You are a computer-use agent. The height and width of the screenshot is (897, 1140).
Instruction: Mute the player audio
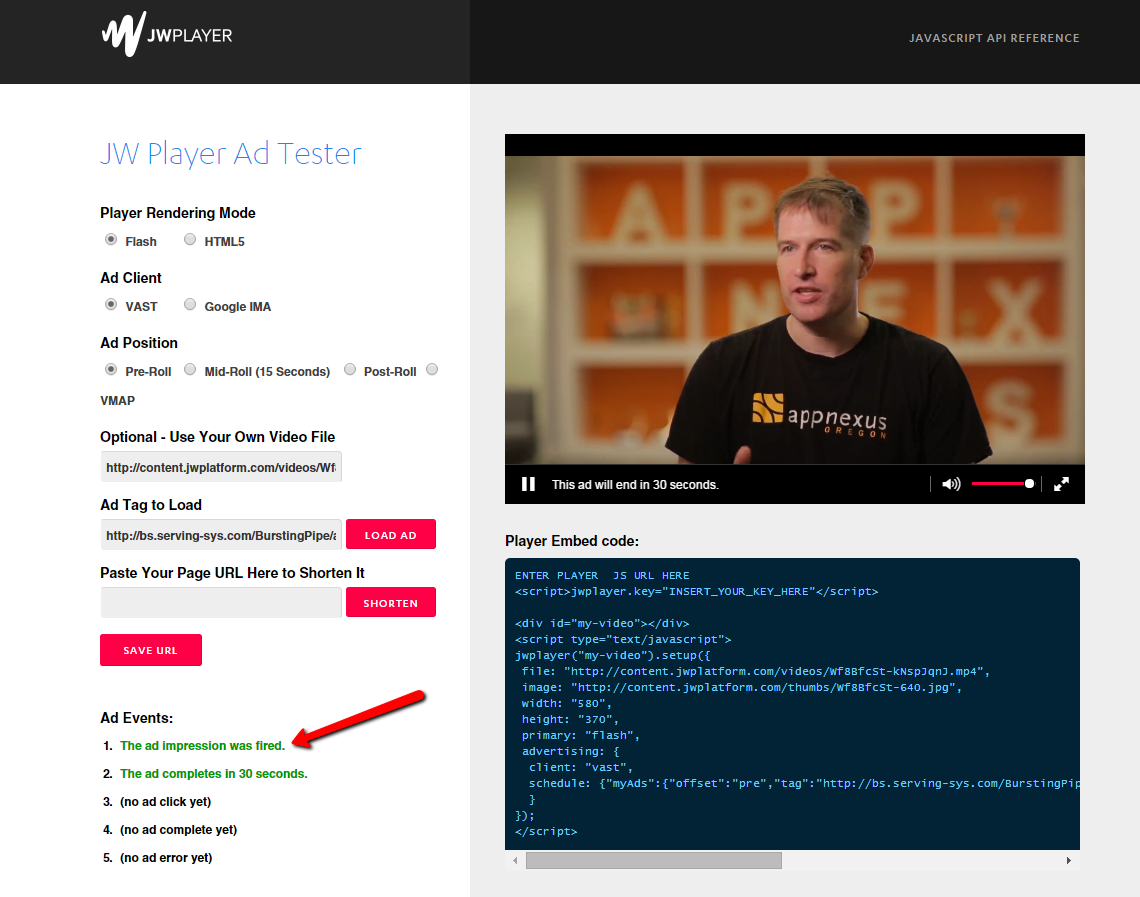coord(950,484)
